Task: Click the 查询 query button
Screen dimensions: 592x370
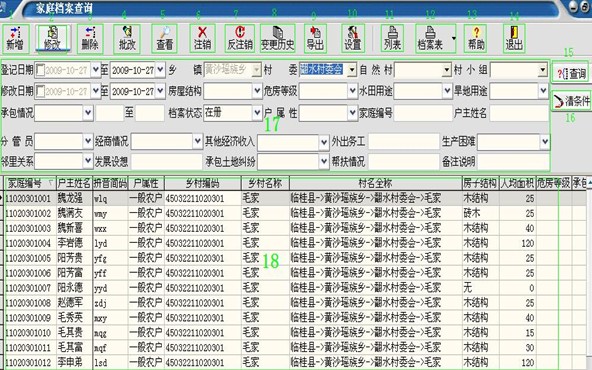Action: [571, 73]
